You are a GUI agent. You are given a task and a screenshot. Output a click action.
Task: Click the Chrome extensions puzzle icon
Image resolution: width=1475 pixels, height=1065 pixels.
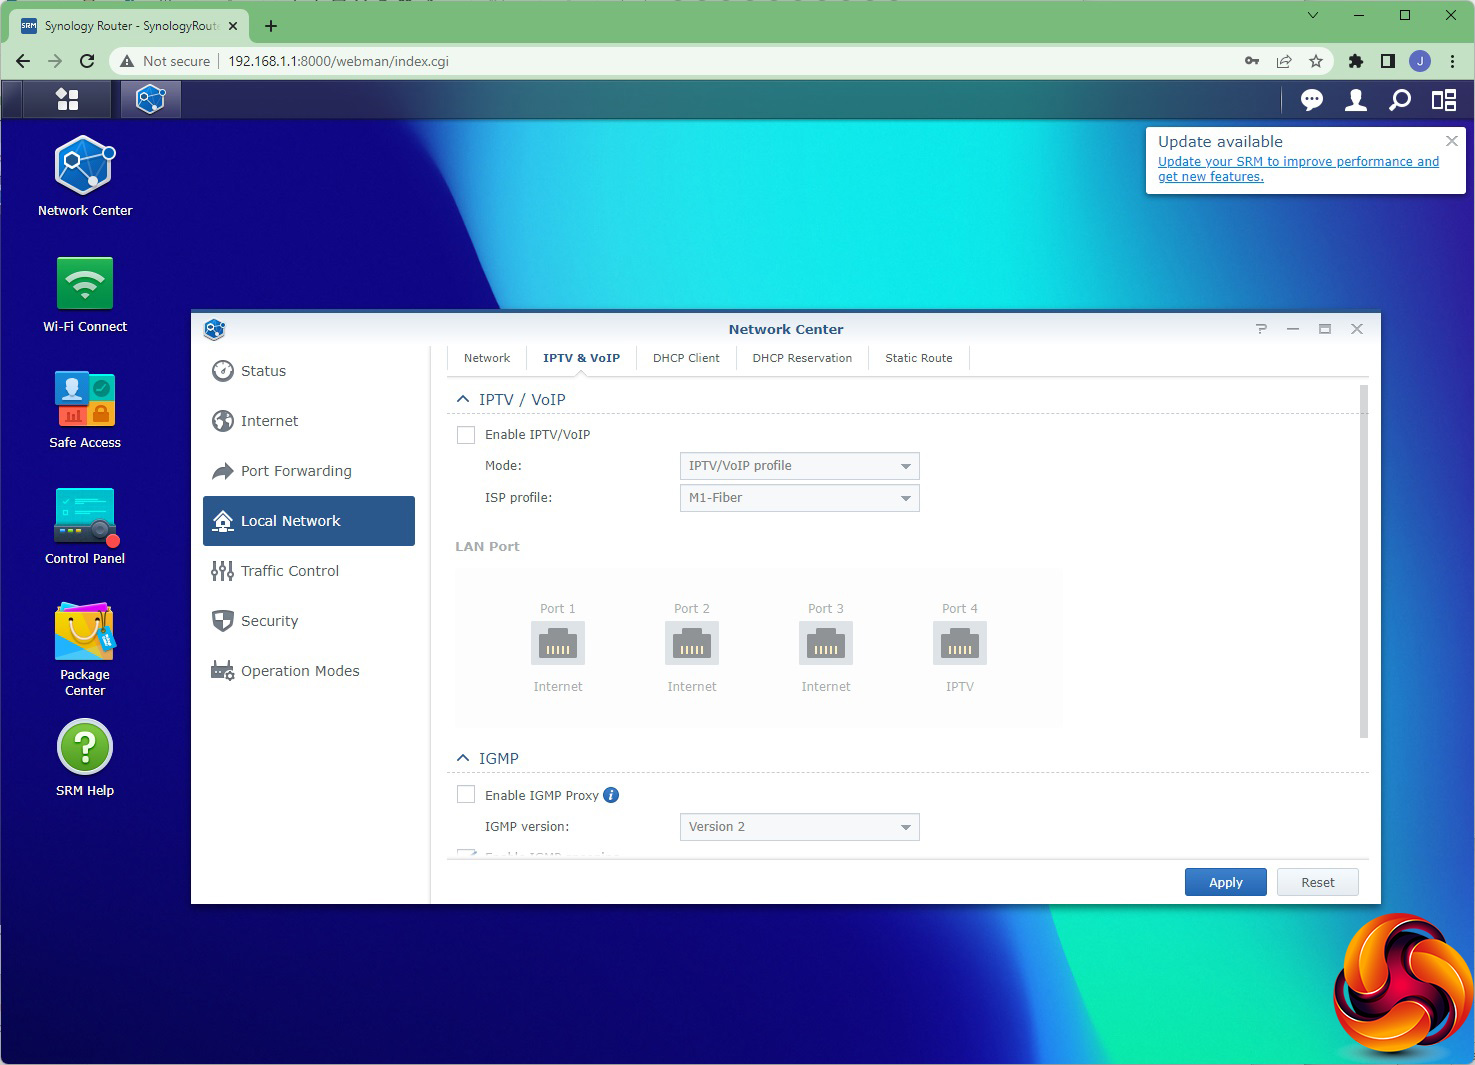[x=1356, y=61]
